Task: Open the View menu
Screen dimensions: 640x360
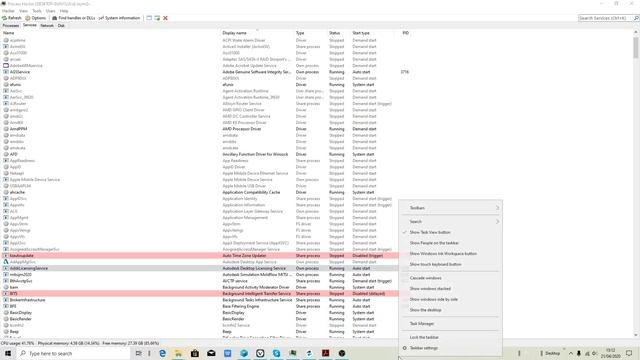Action: click(24, 11)
